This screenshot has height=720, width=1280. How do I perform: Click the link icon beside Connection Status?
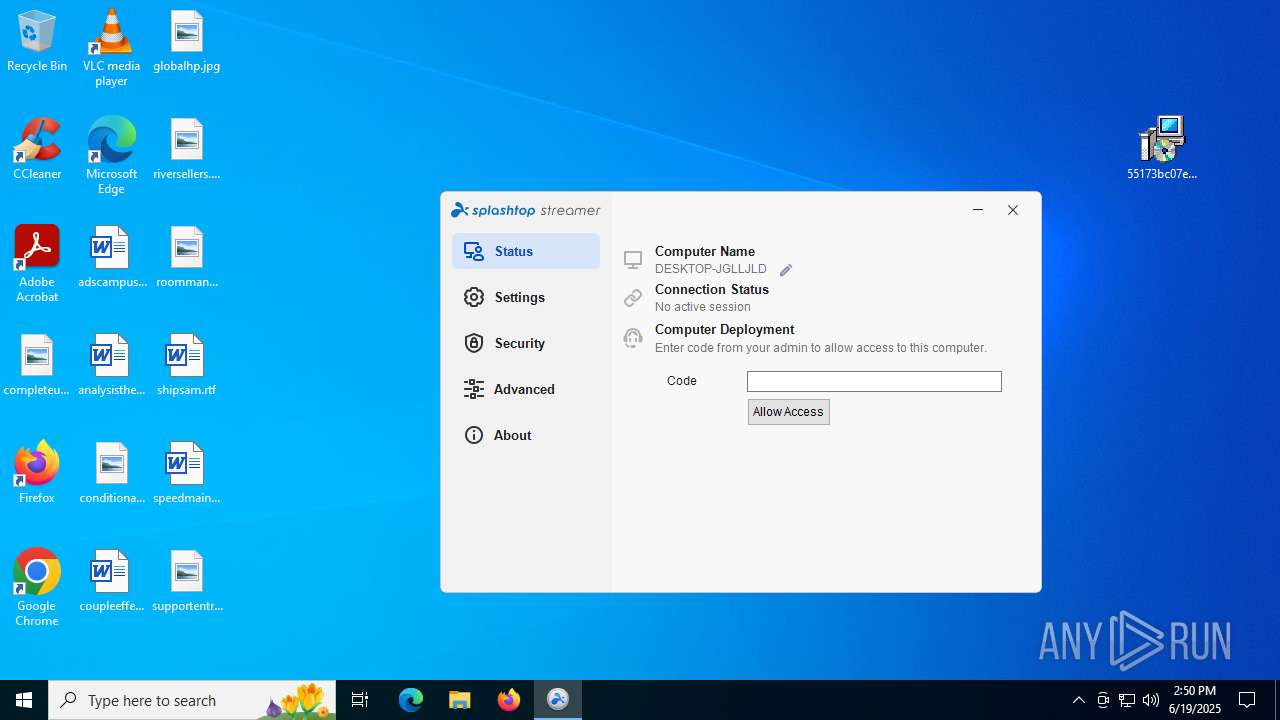(x=633, y=298)
